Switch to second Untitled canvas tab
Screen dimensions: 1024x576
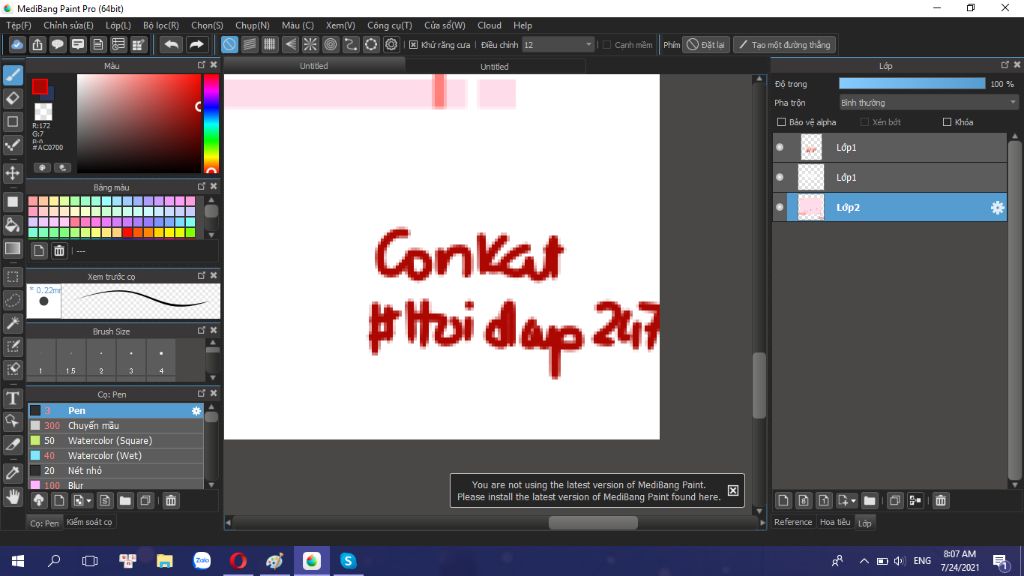(x=494, y=67)
